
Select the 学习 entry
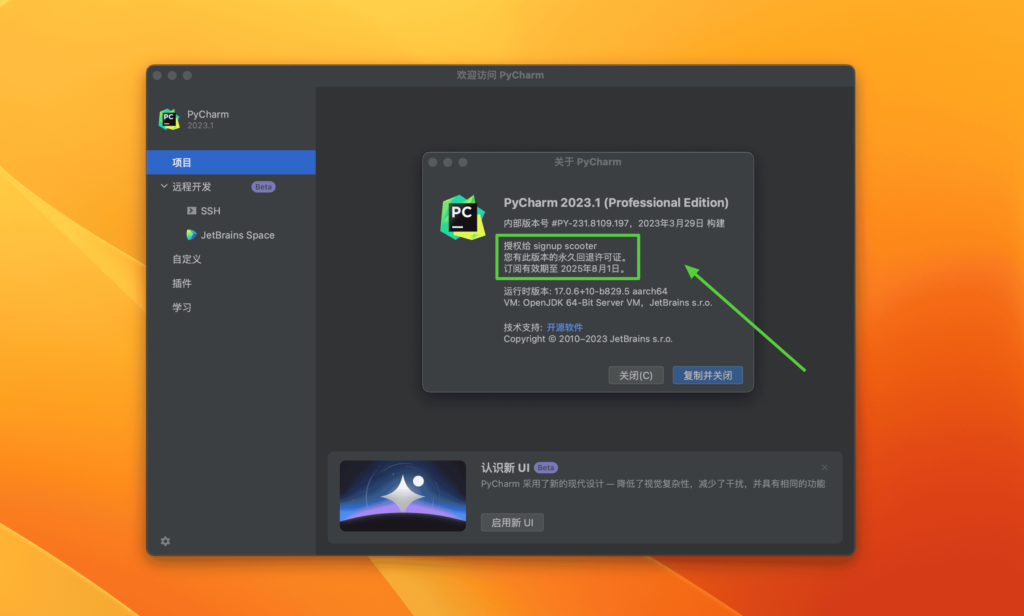click(x=184, y=307)
